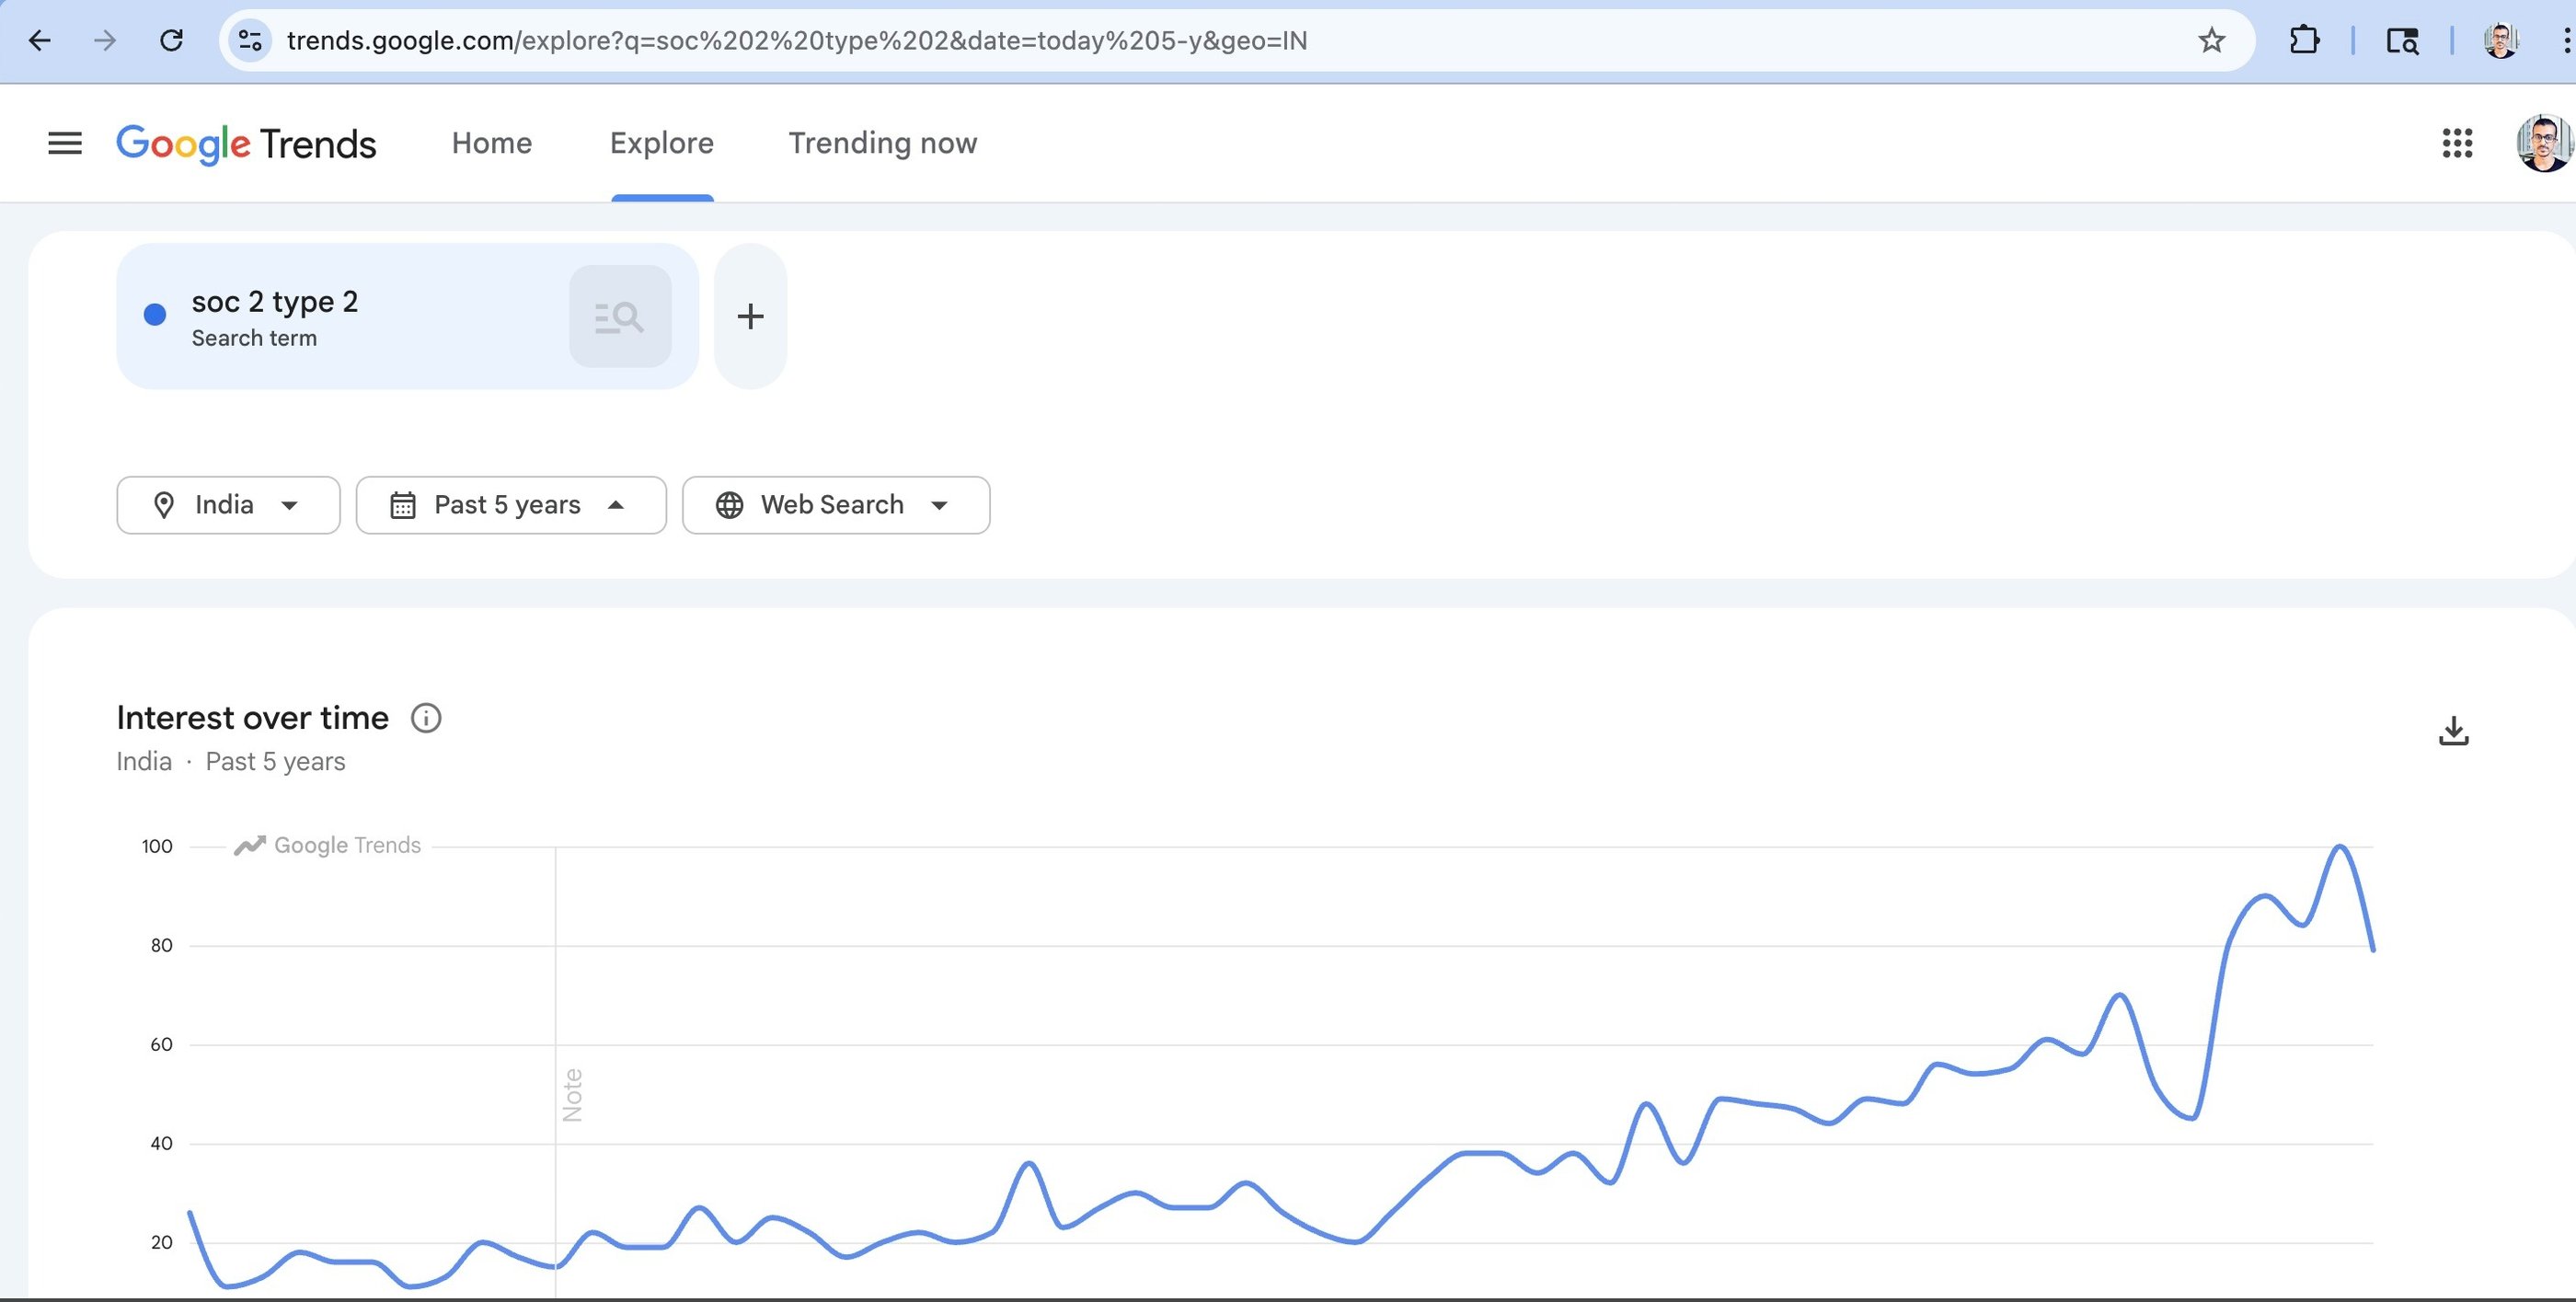
Task: Click the Note marker on the chart
Action: [x=572, y=1094]
